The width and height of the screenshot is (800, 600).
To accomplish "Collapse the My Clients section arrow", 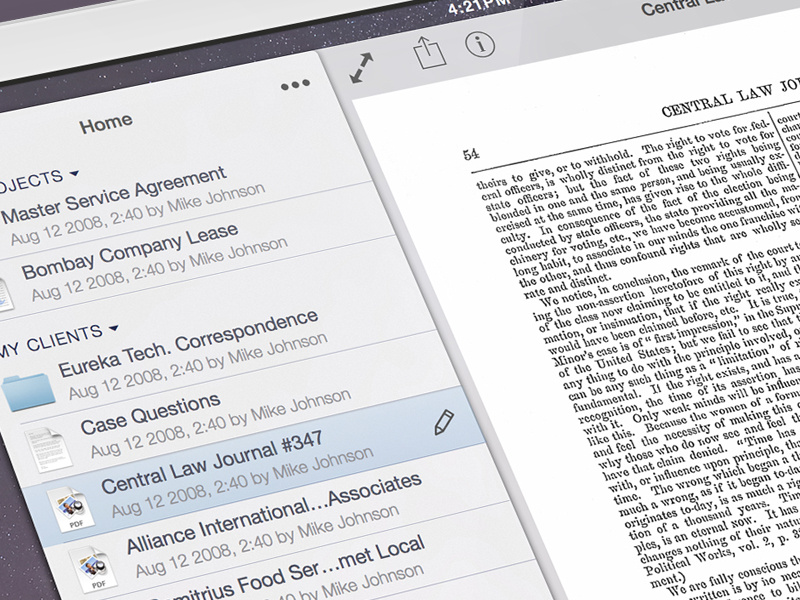I will (114, 328).
